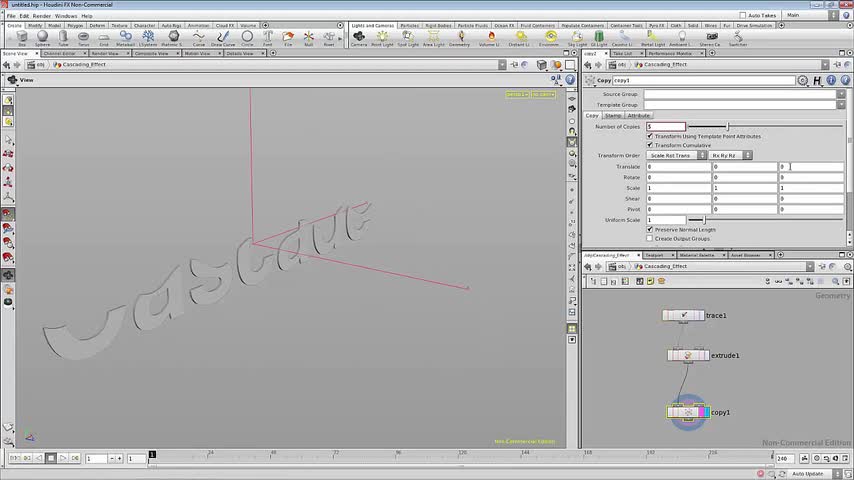The image size is (854, 480).
Task: Click the Switcher shelf tool
Action: (x=738, y=38)
